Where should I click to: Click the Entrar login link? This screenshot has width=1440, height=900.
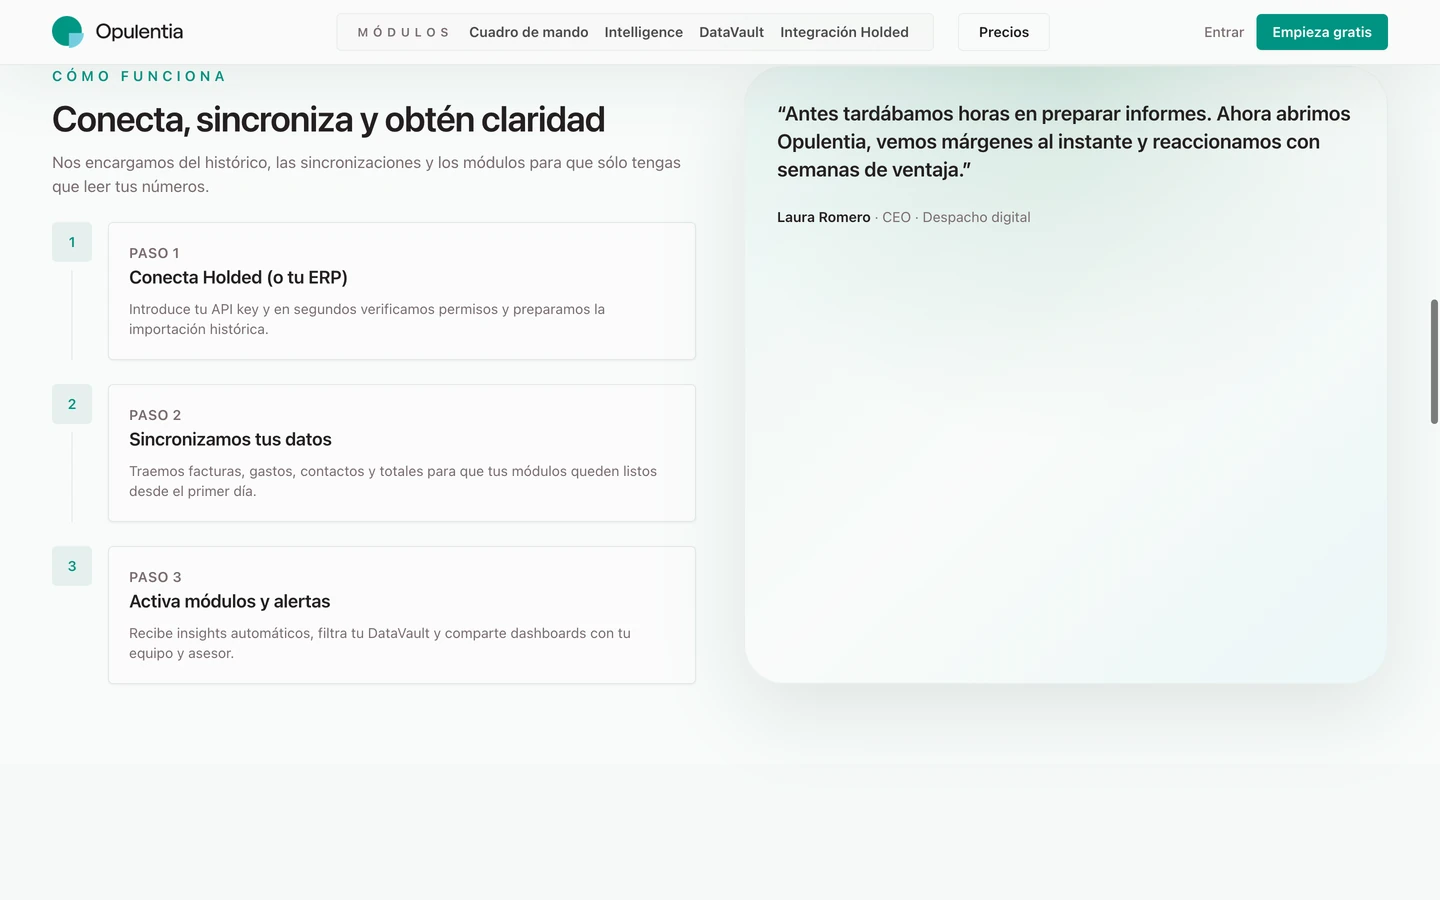tap(1224, 32)
